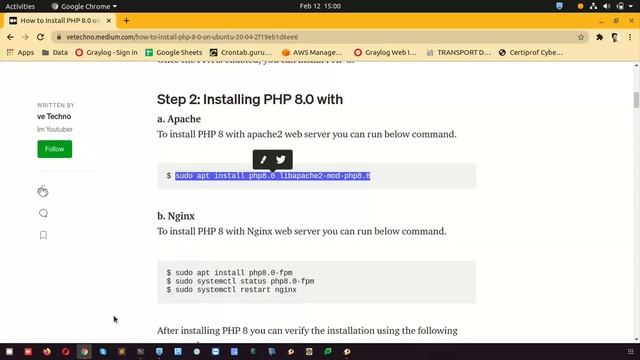The height and width of the screenshot is (360, 640).
Task: Bookmark this page with the star icon
Action: [x=581, y=37]
